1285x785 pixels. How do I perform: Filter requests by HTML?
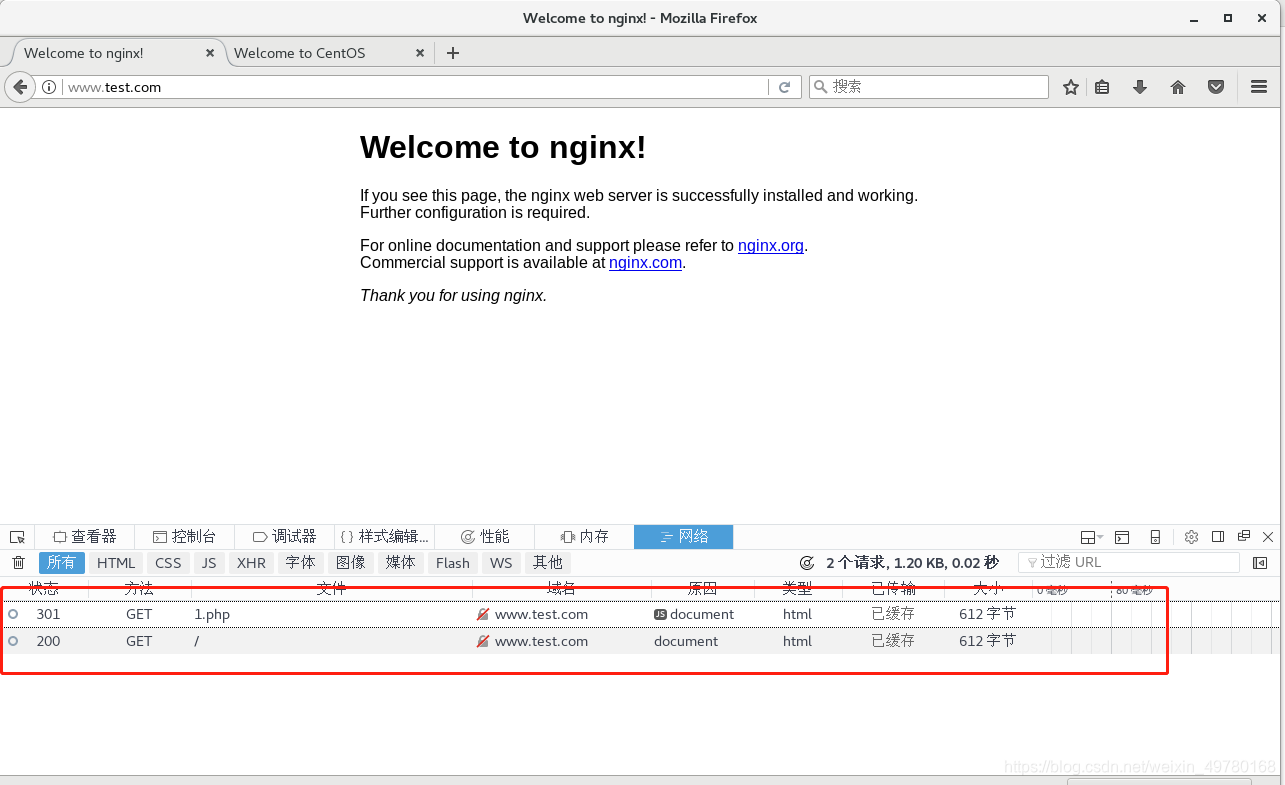pos(116,563)
